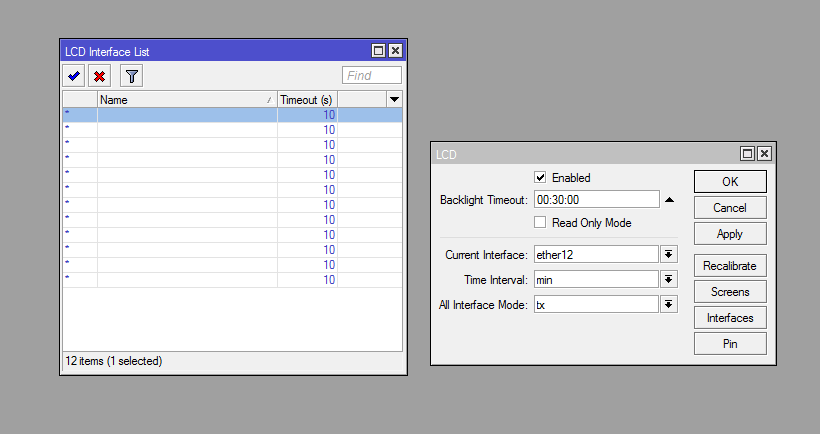
Task: Click the All Interface Mode field tx
Action: pos(596,305)
